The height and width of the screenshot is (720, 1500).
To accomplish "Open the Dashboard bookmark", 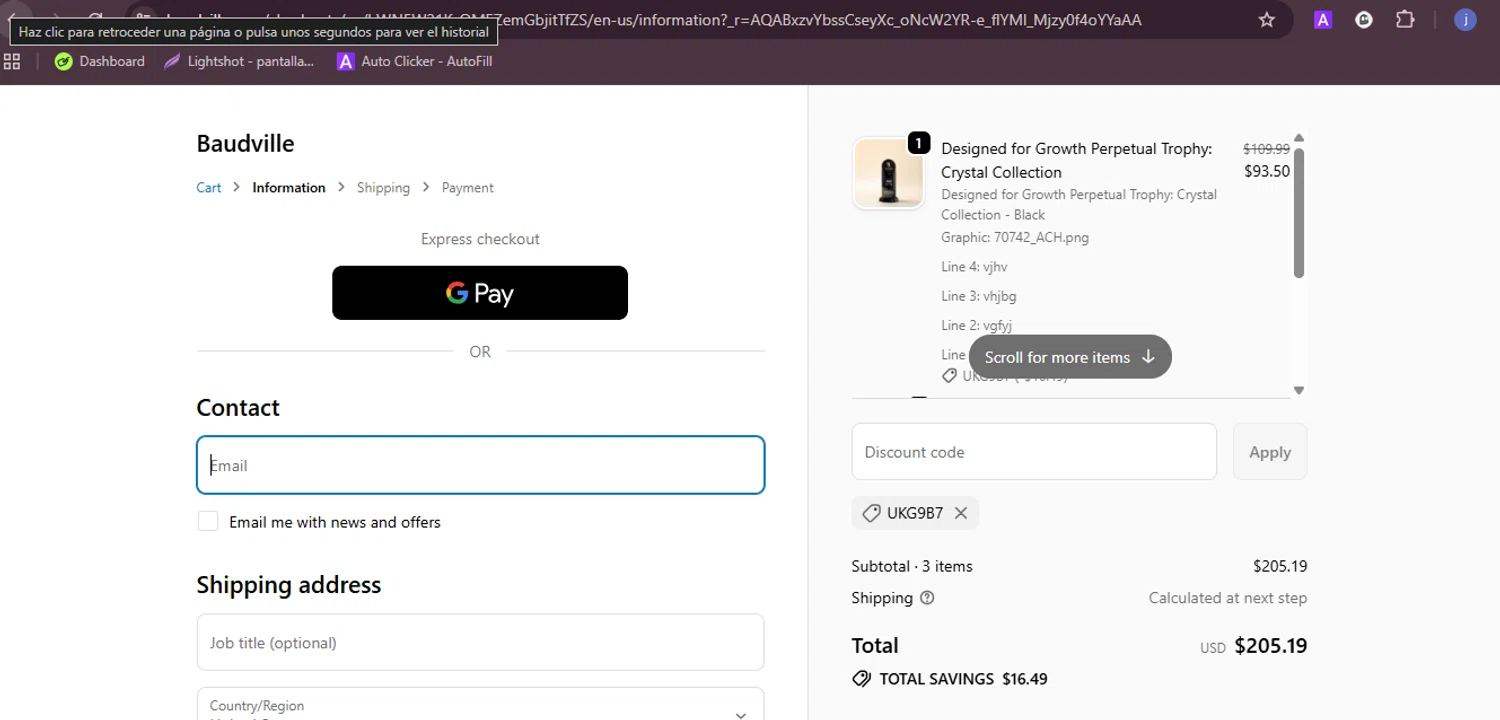I will [99, 61].
